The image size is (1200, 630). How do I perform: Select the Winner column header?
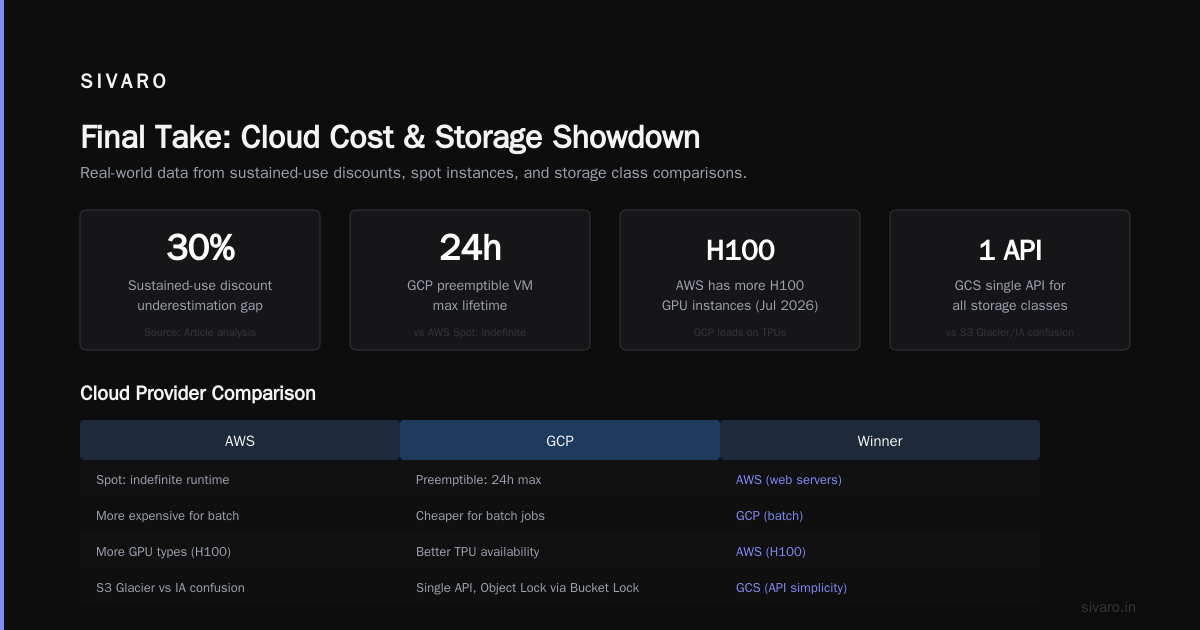point(880,440)
